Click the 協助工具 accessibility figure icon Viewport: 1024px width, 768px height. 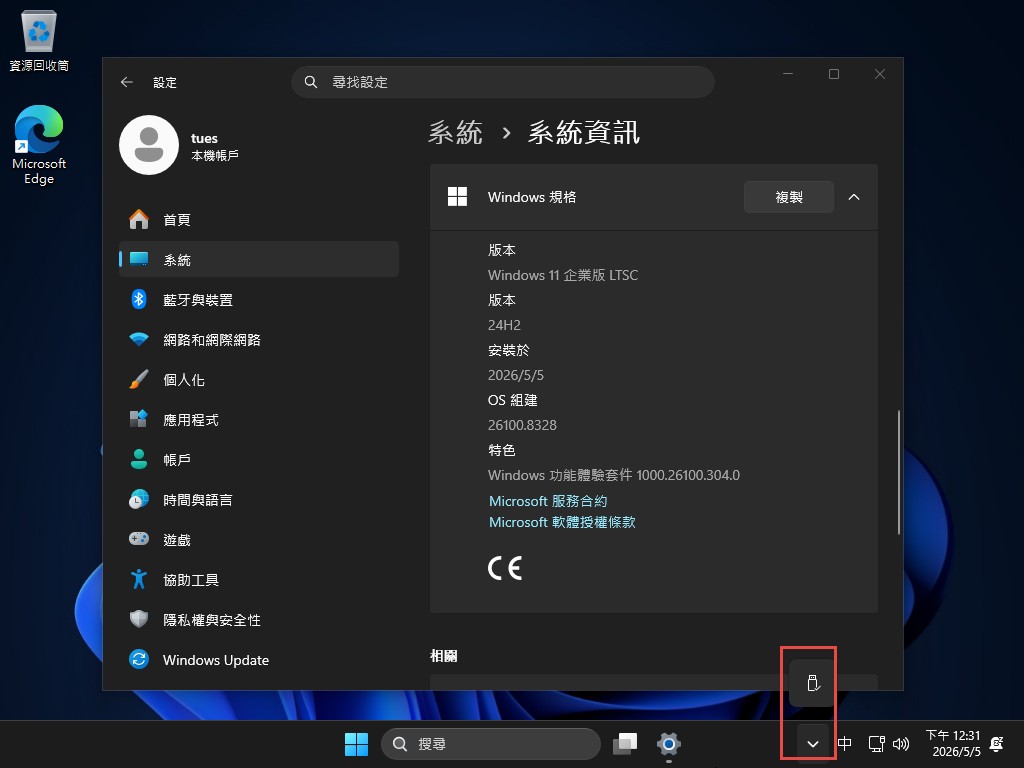(x=138, y=579)
